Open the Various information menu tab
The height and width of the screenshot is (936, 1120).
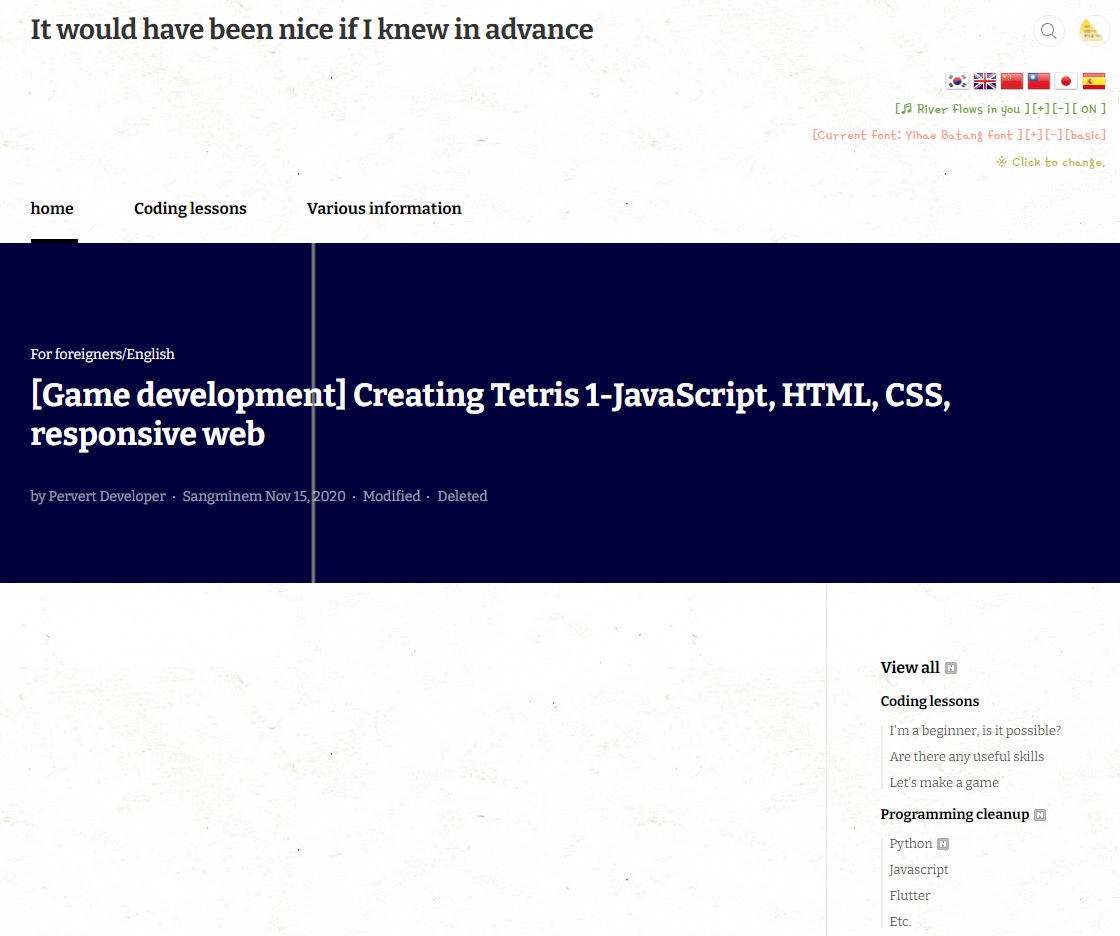(x=384, y=208)
